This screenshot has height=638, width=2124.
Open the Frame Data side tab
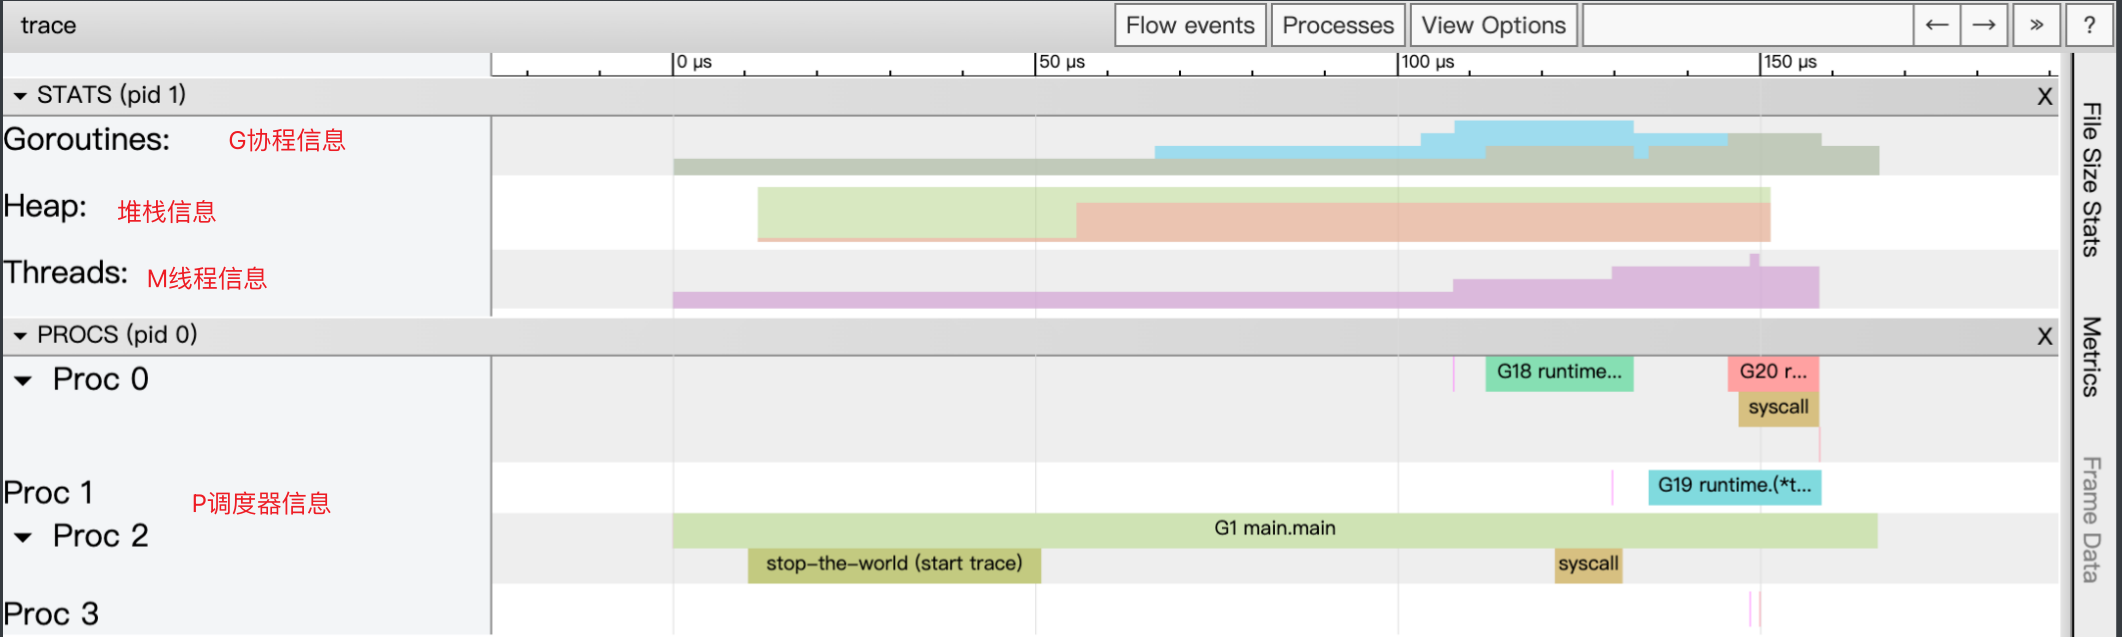point(2091,520)
